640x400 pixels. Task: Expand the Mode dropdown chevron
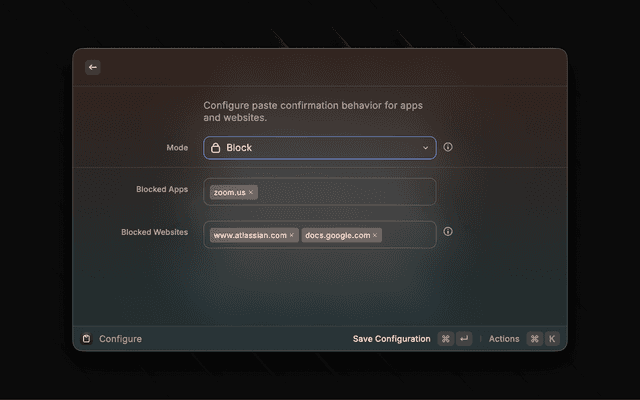pos(425,148)
